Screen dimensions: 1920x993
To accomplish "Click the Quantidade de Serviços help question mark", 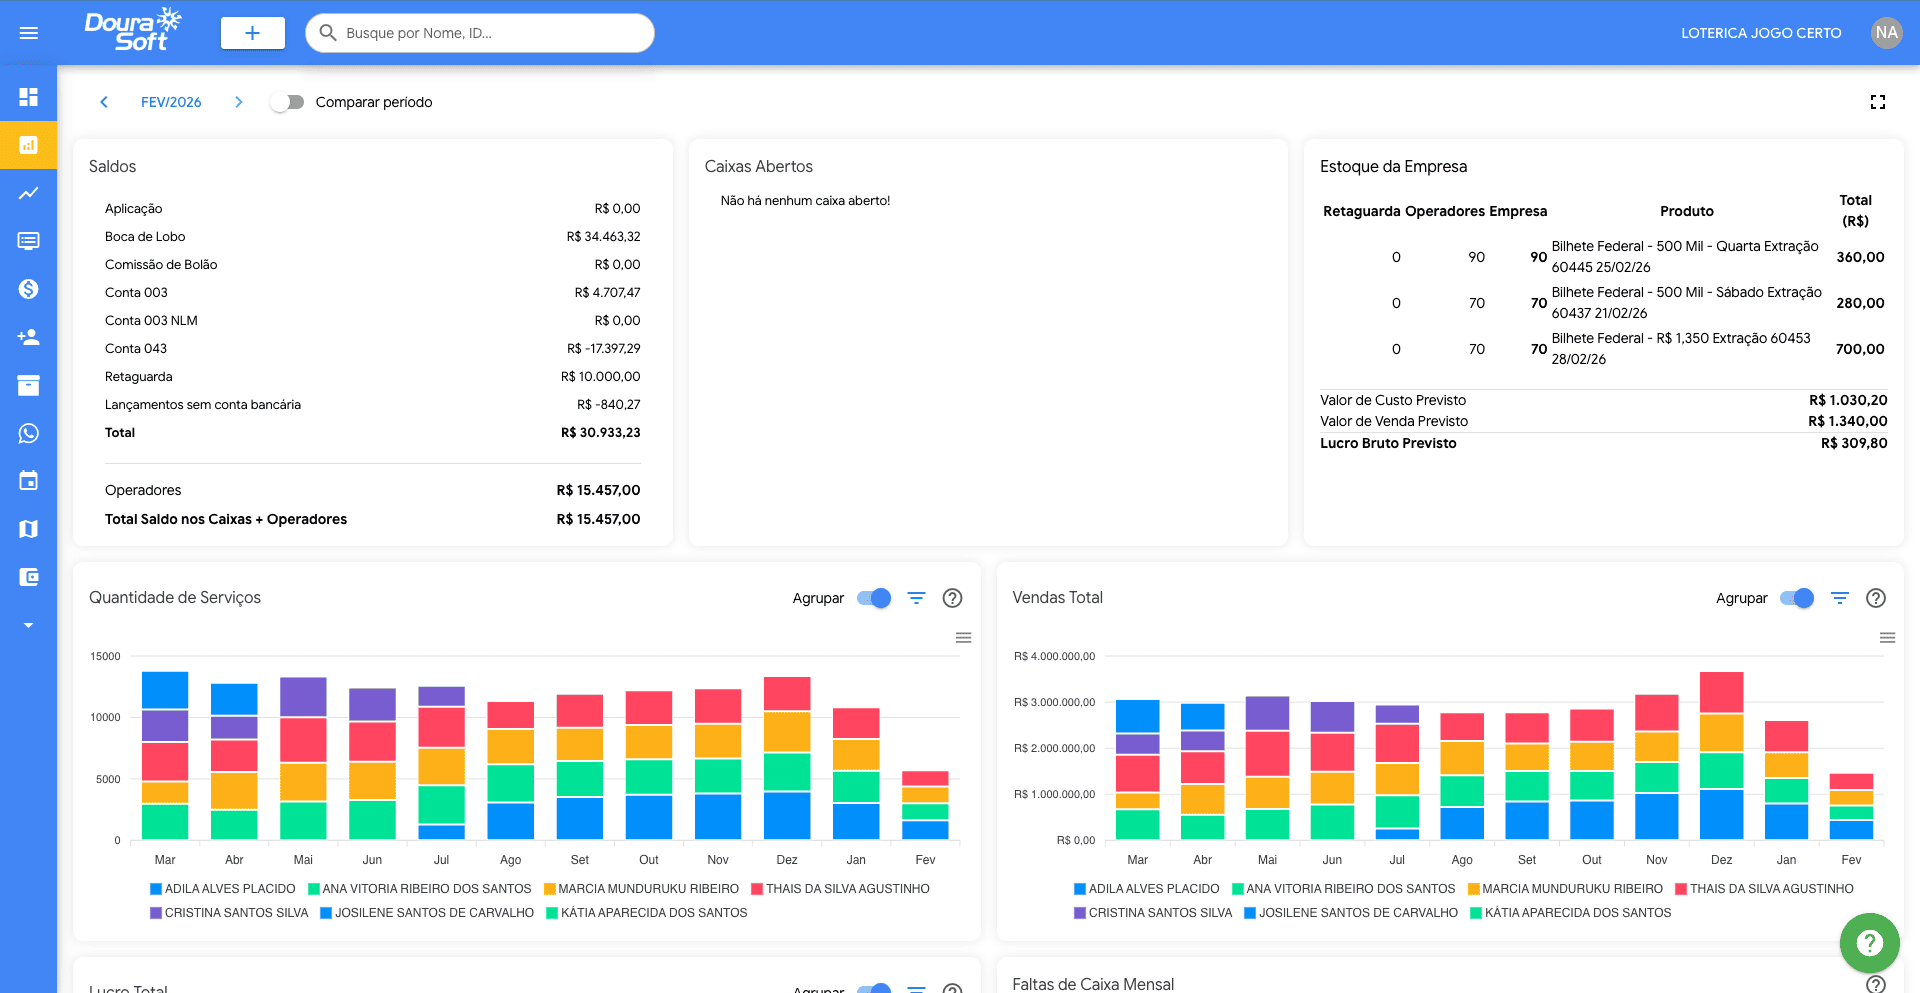I will coord(952,597).
